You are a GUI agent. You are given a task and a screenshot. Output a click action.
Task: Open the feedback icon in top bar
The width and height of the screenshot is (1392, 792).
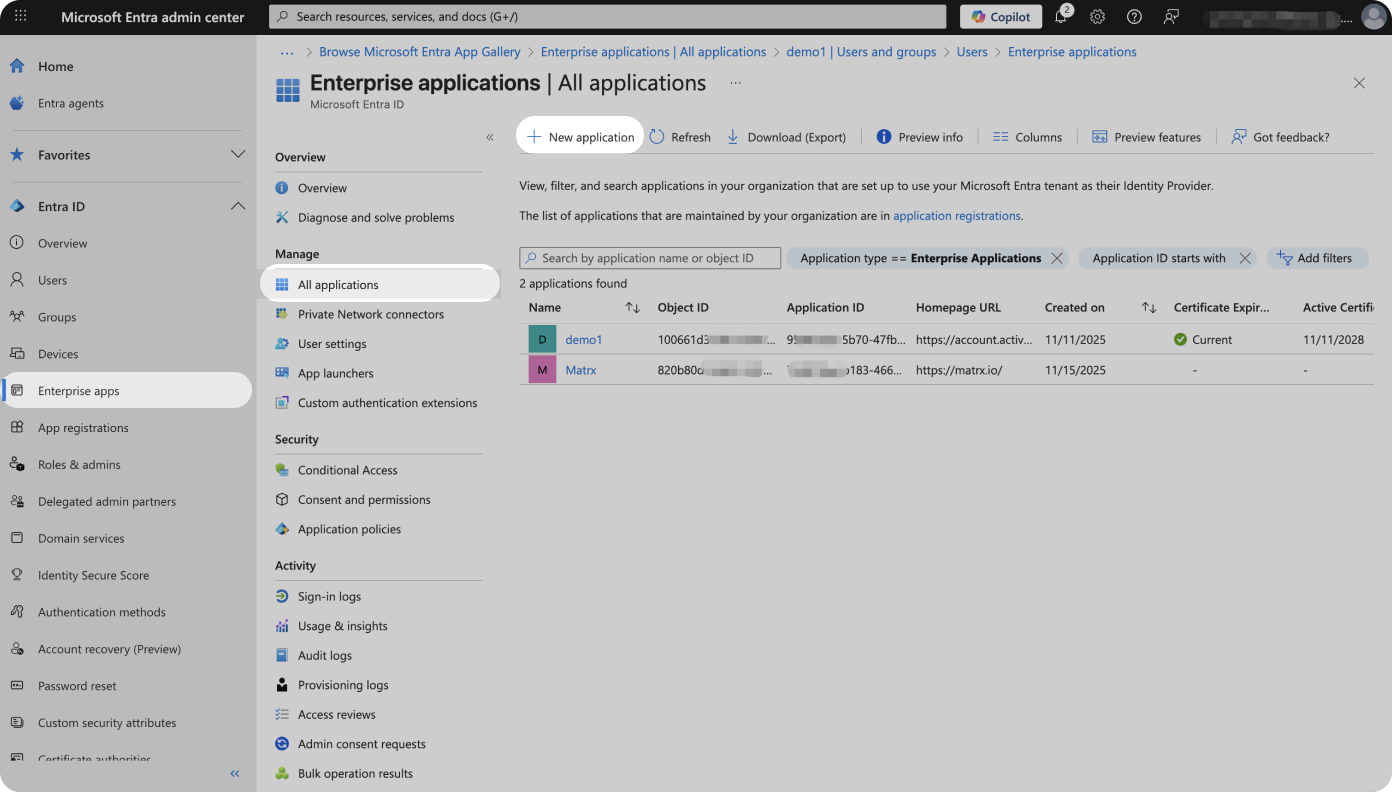tap(1171, 17)
